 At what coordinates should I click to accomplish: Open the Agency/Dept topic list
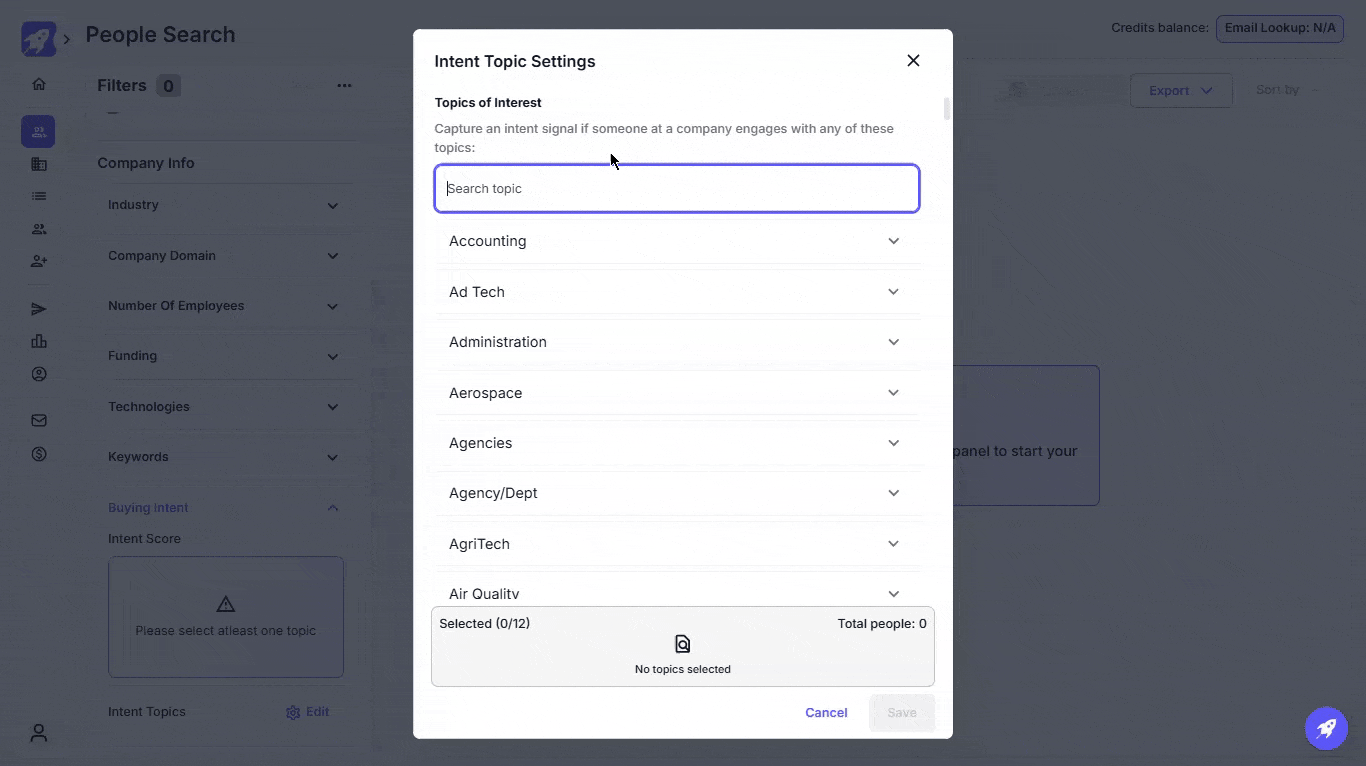tap(893, 493)
